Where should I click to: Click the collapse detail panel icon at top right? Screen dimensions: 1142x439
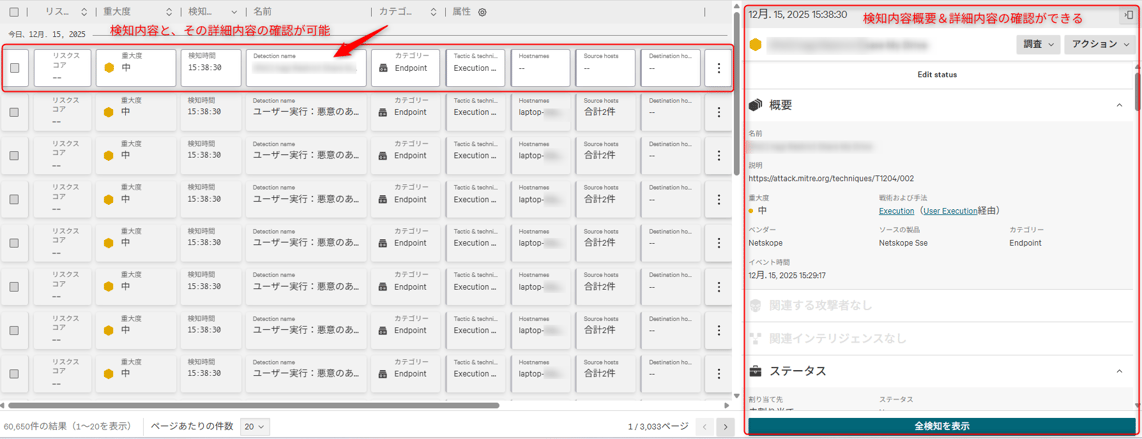(1128, 15)
